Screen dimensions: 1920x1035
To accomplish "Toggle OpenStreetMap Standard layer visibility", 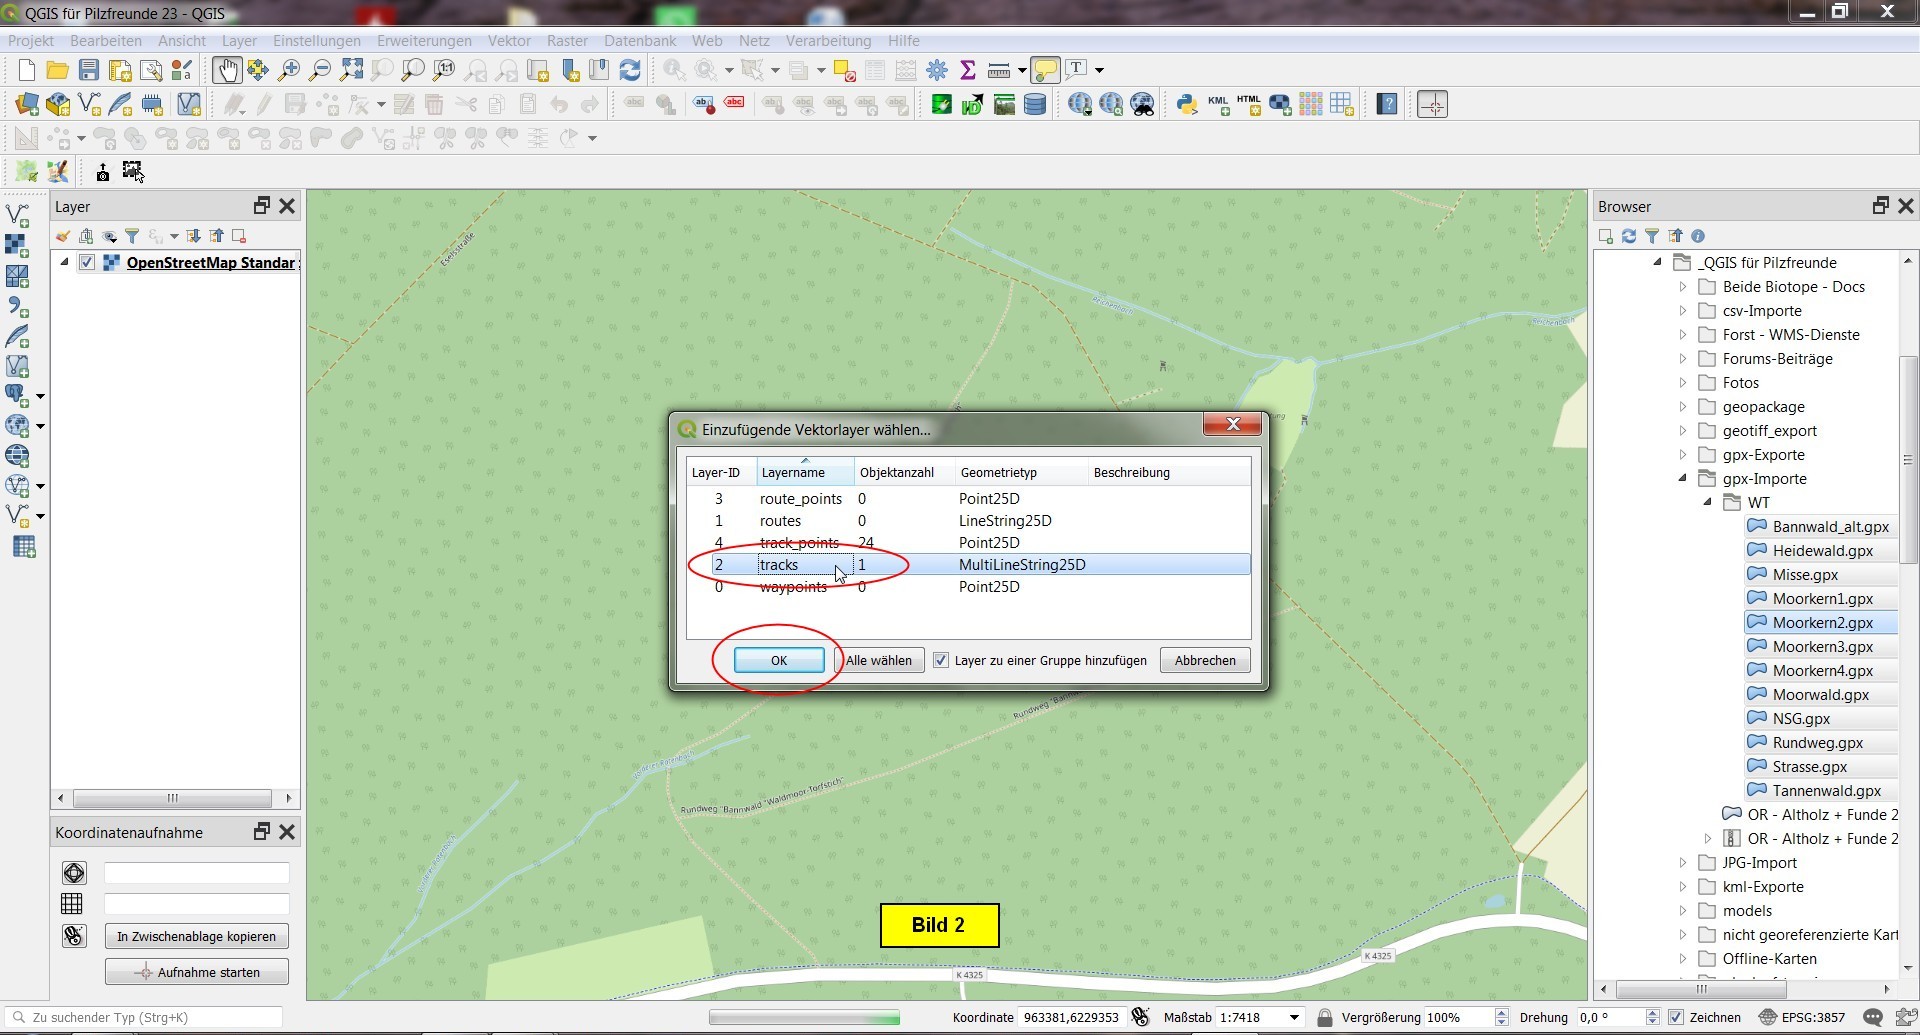I will [x=87, y=263].
